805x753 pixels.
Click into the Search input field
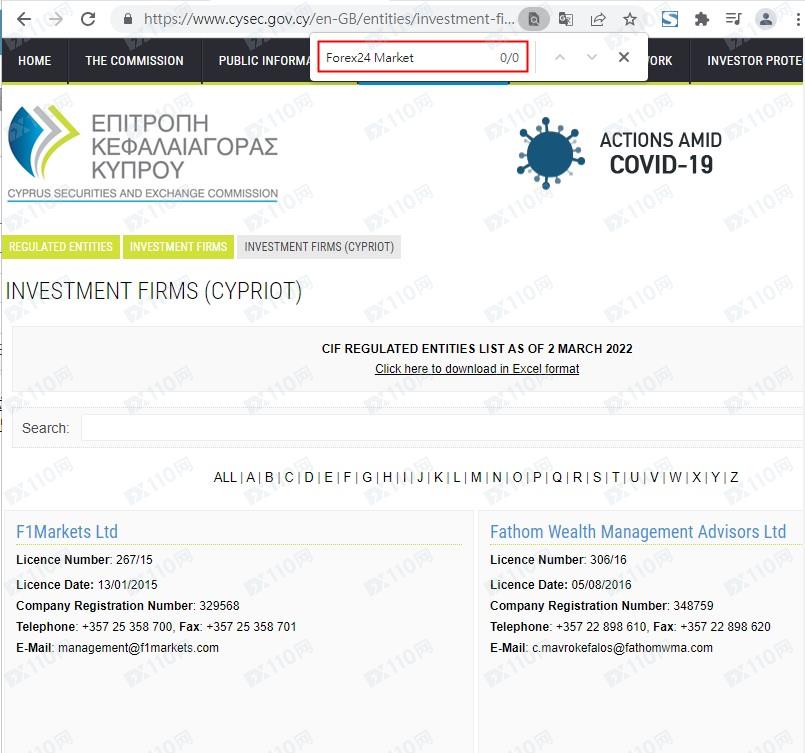pos(440,428)
